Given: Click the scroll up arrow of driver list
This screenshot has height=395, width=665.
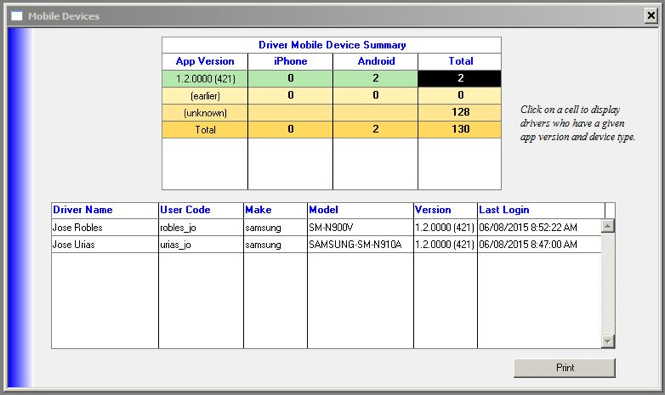Looking at the screenshot, I should click(x=608, y=226).
